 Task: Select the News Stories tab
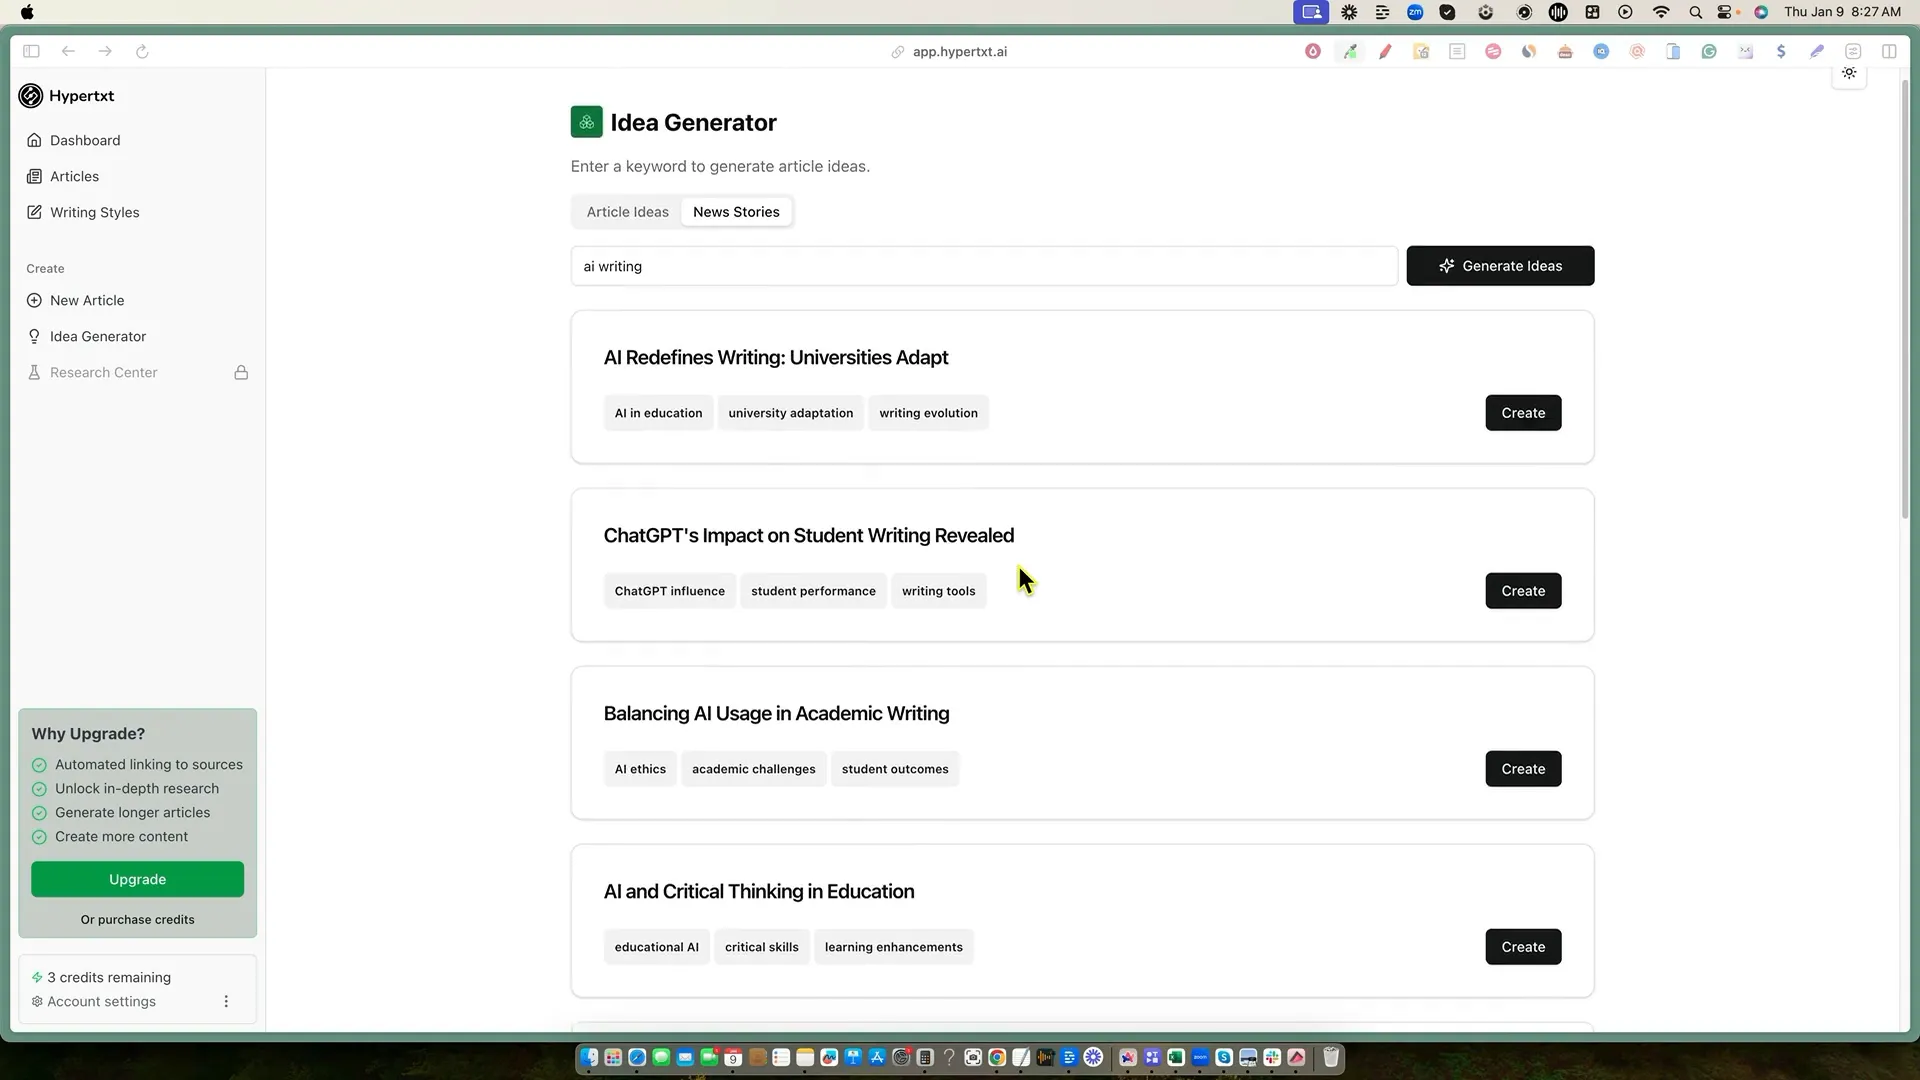tap(736, 212)
